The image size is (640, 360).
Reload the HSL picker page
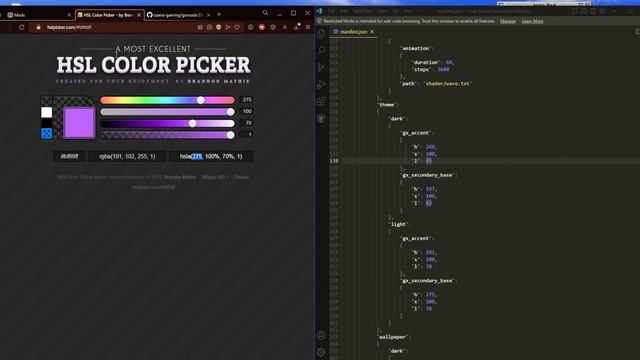(22, 27)
